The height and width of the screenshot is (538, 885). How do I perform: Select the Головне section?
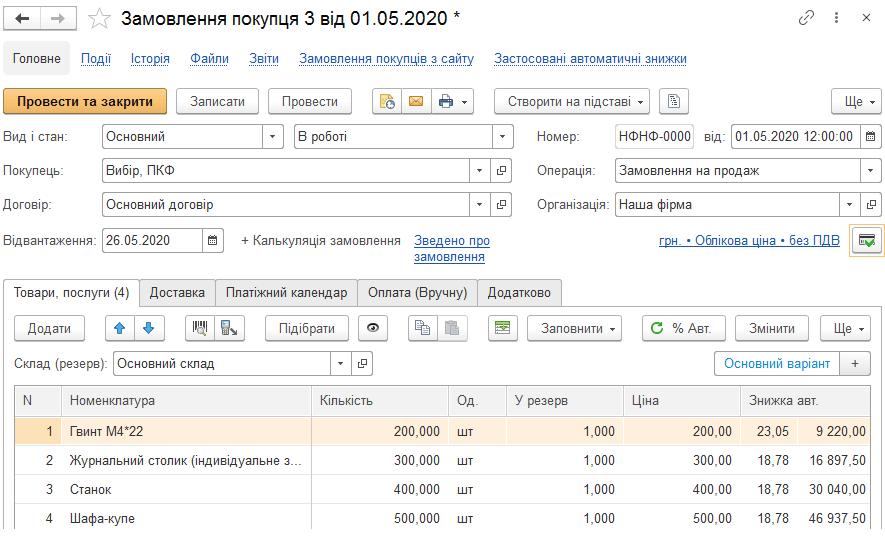click(x=37, y=58)
